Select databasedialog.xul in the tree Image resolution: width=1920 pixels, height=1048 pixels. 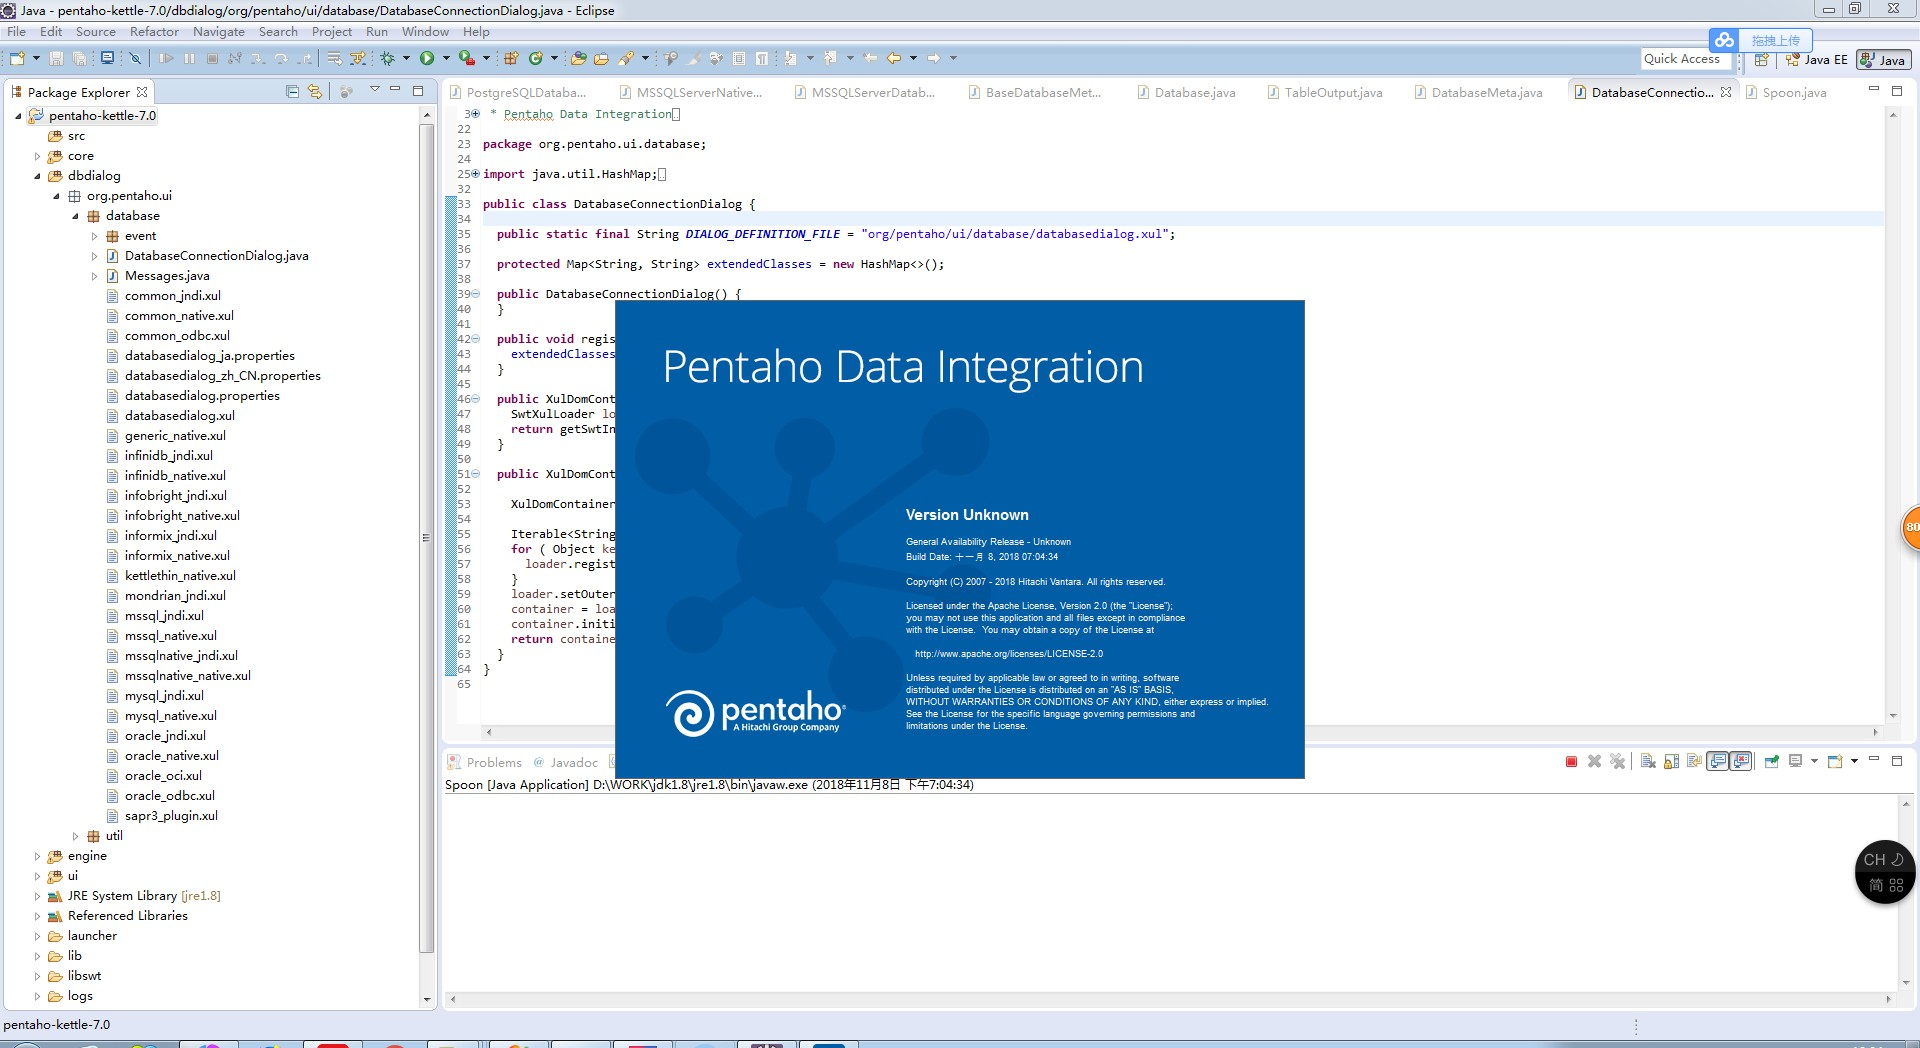(179, 416)
